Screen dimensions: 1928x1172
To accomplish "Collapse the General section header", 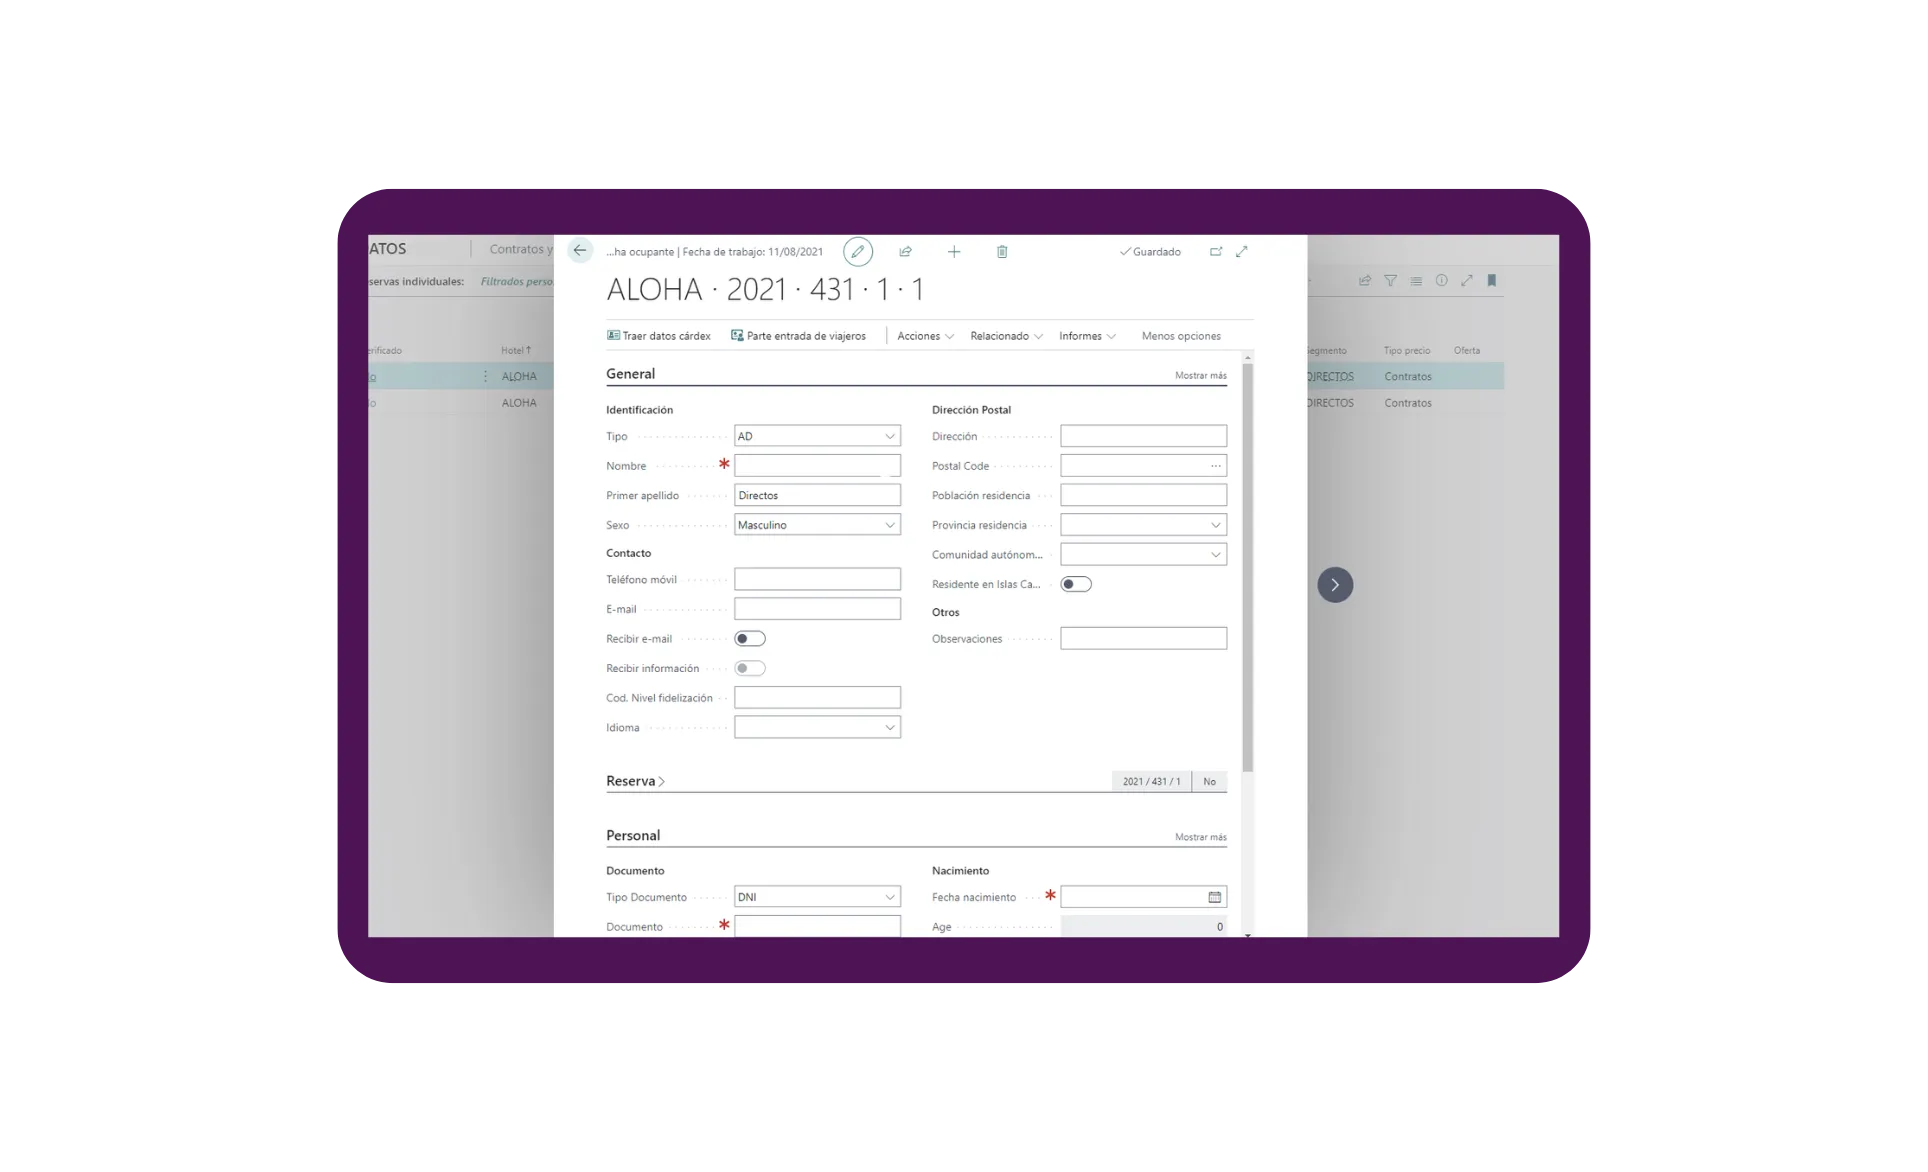I will (630, 374).
